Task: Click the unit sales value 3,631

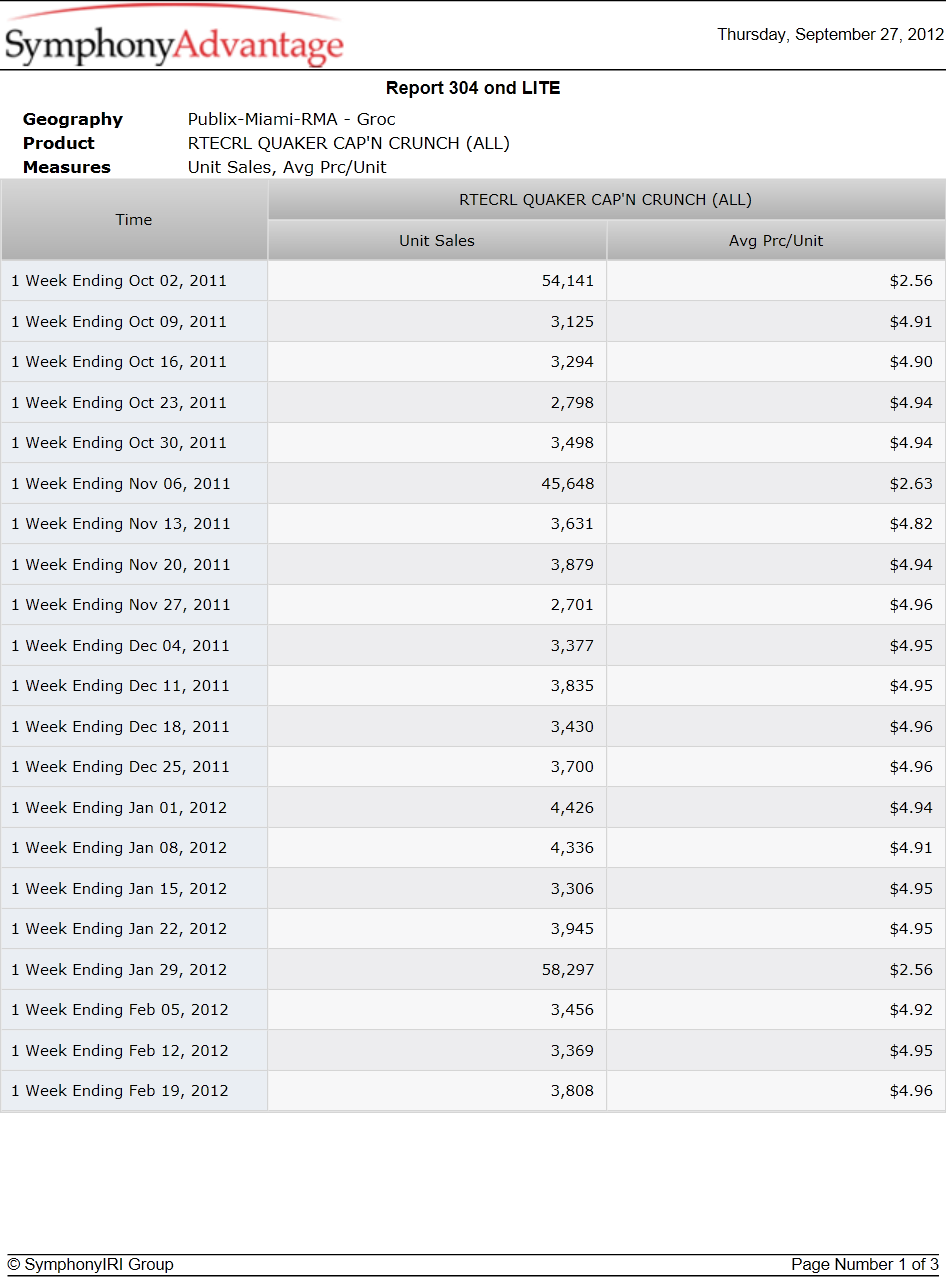Action: point(572,524)
